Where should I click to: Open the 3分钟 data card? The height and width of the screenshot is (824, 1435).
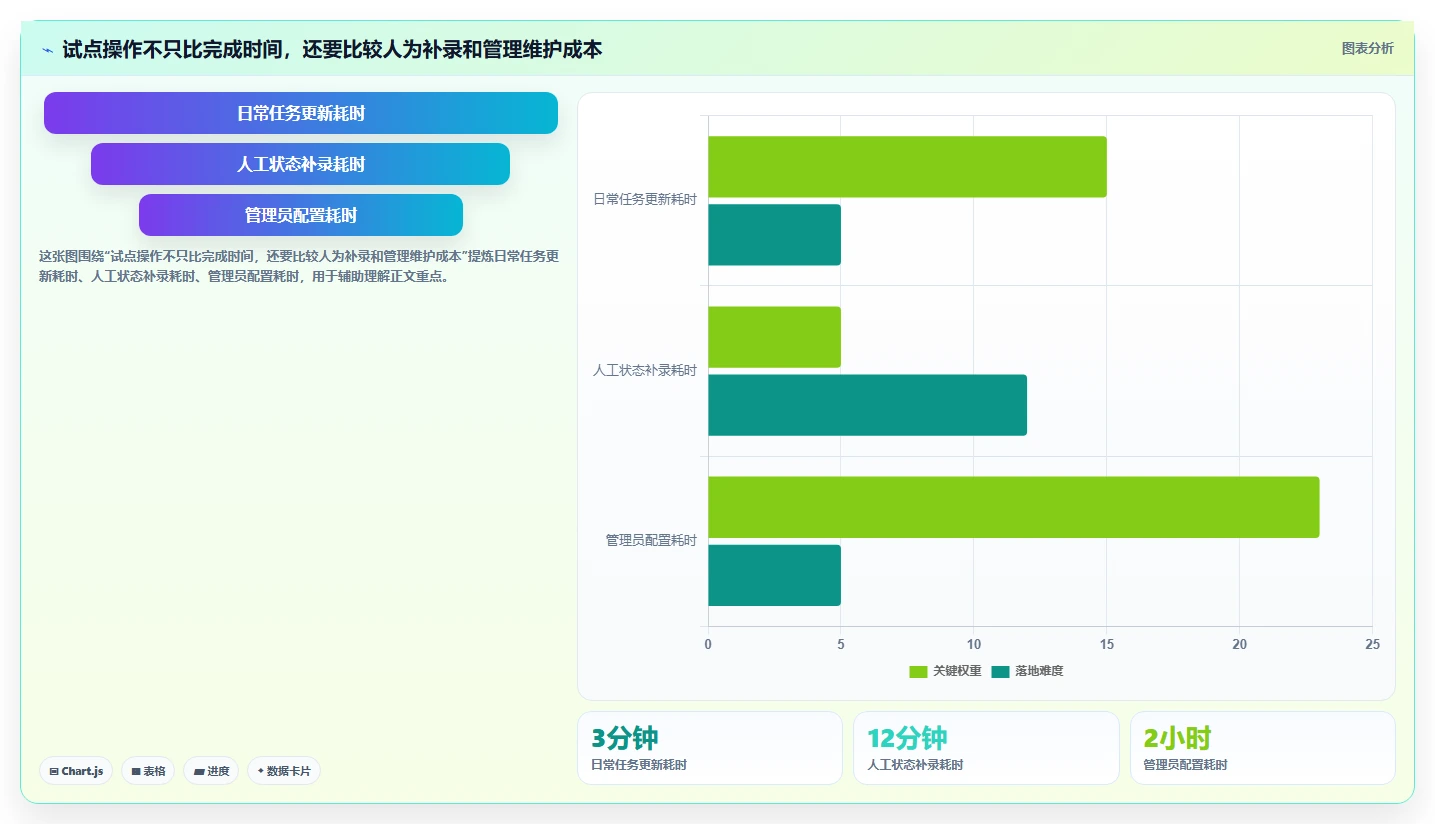coord(710,748)
